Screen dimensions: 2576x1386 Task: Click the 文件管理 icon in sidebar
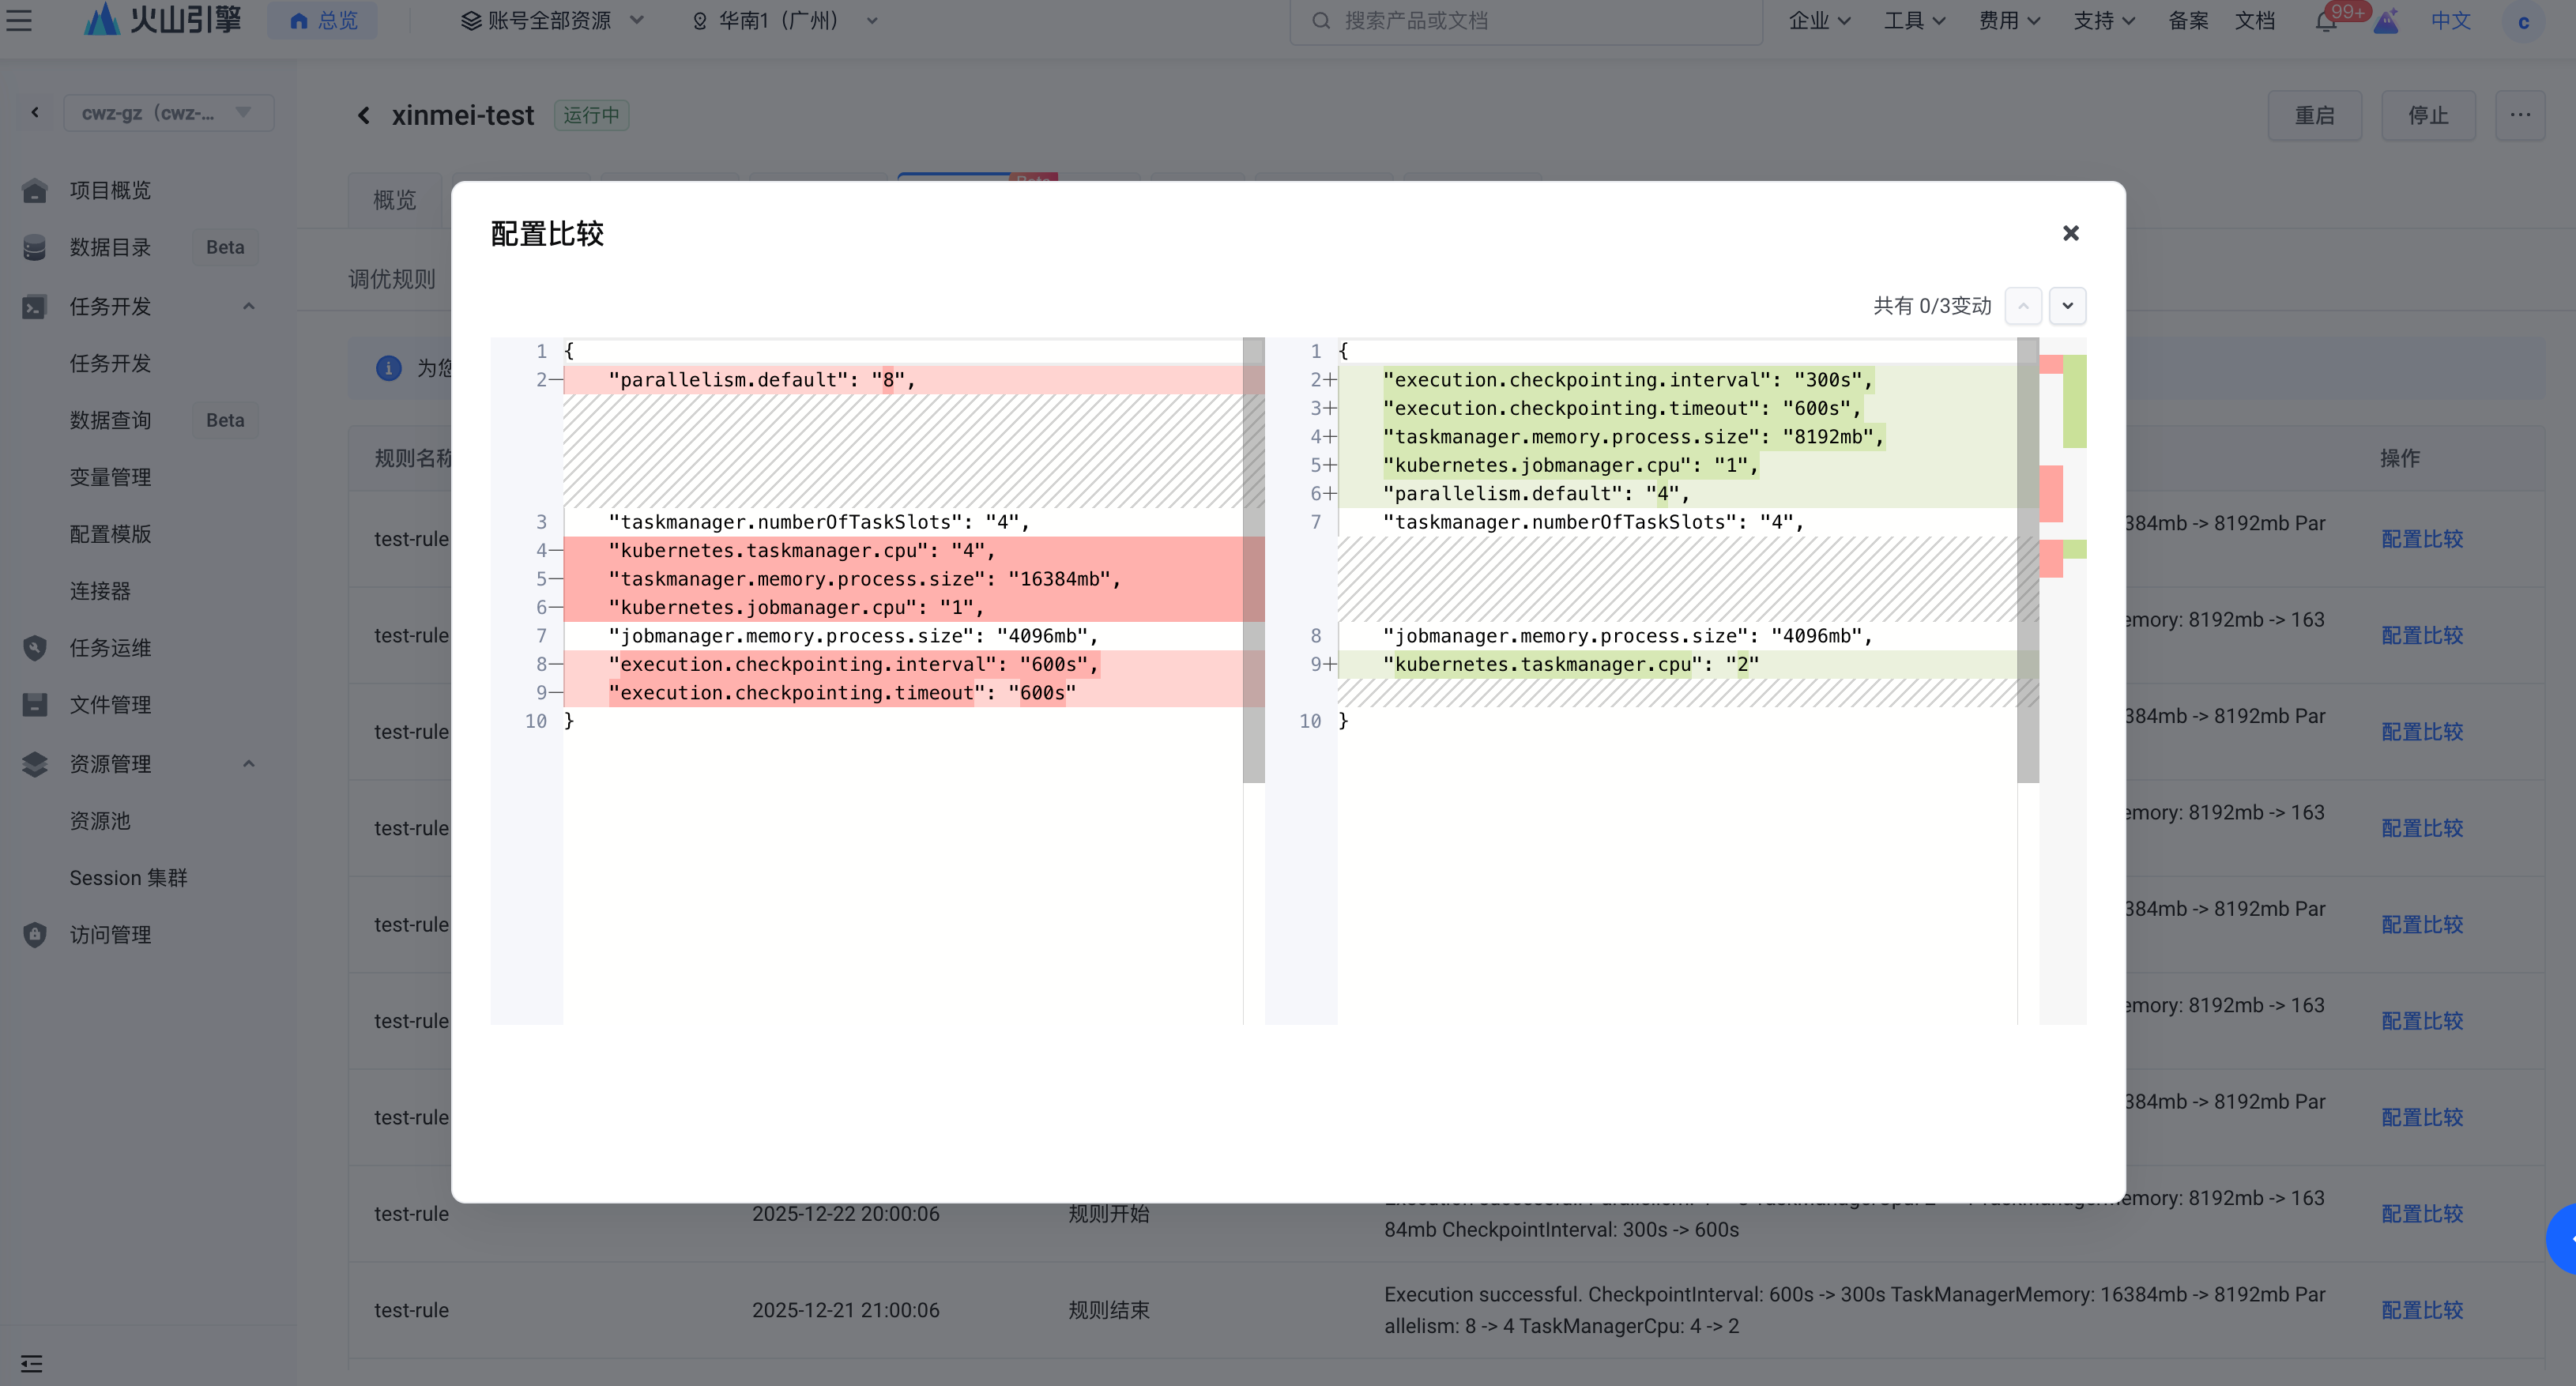(35, 705)
